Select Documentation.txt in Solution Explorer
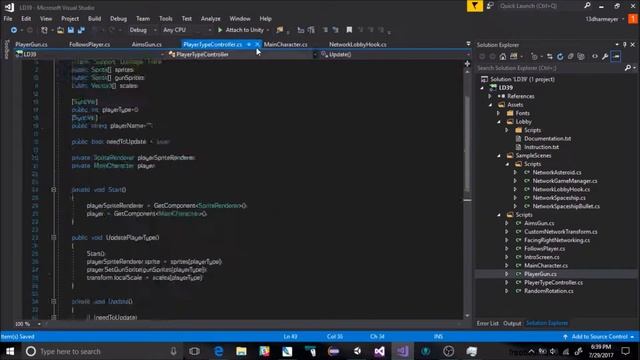Viewport: 640px width, 360px height. pos(547,138)
